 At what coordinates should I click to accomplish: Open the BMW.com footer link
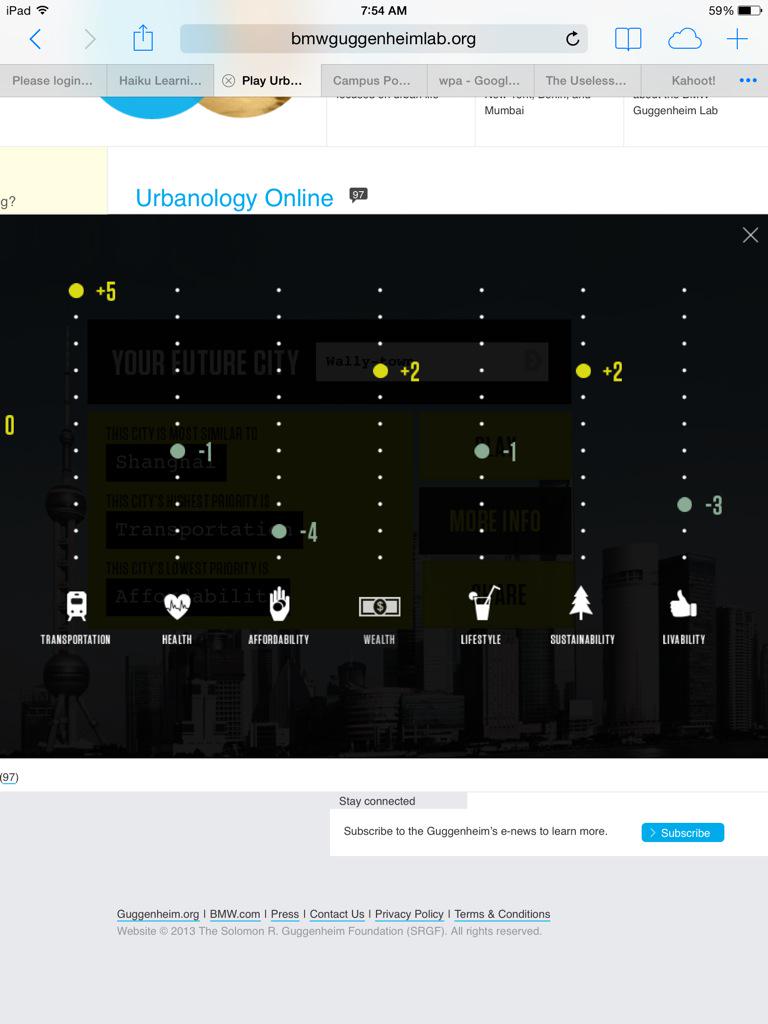[x=234, y=914]
